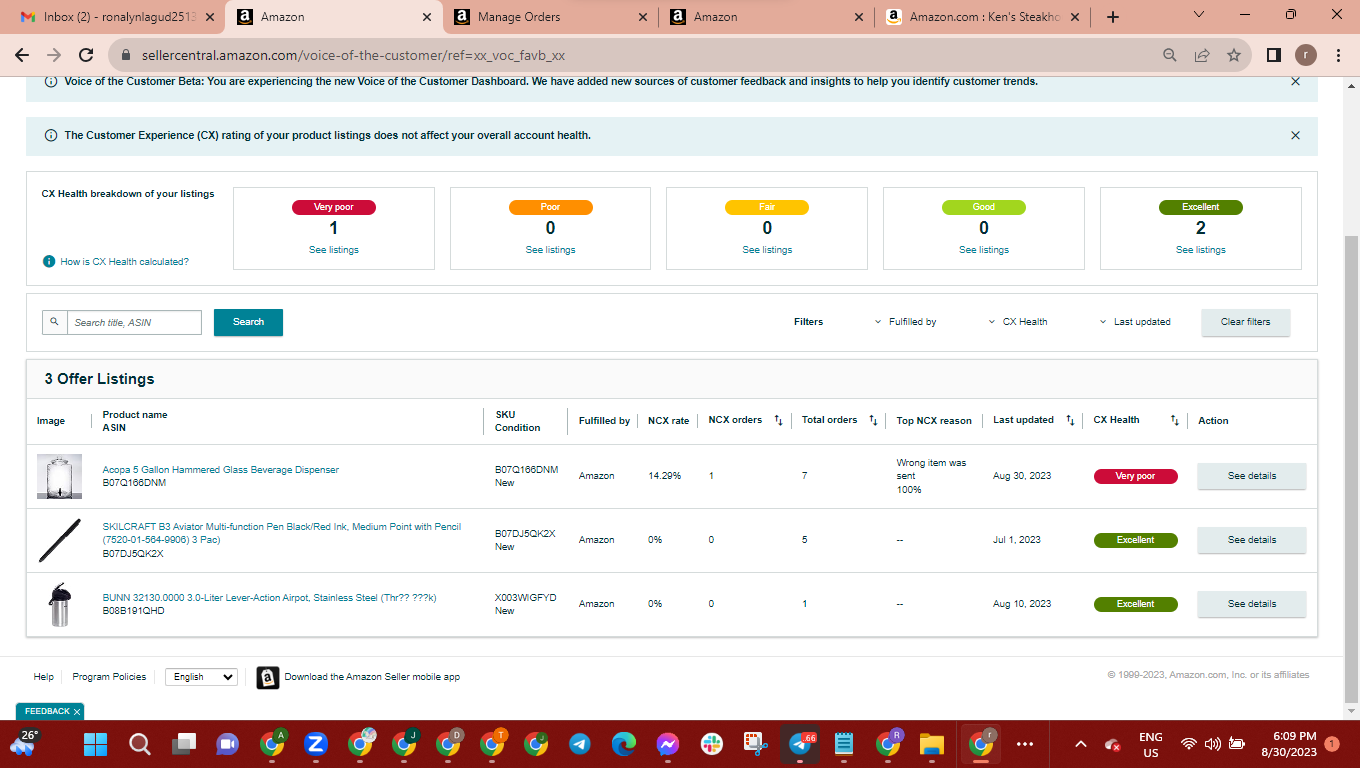Open Slack from the taskbar
The height and width of the screenshot is (768, 1360).
[x=712, y=744]
